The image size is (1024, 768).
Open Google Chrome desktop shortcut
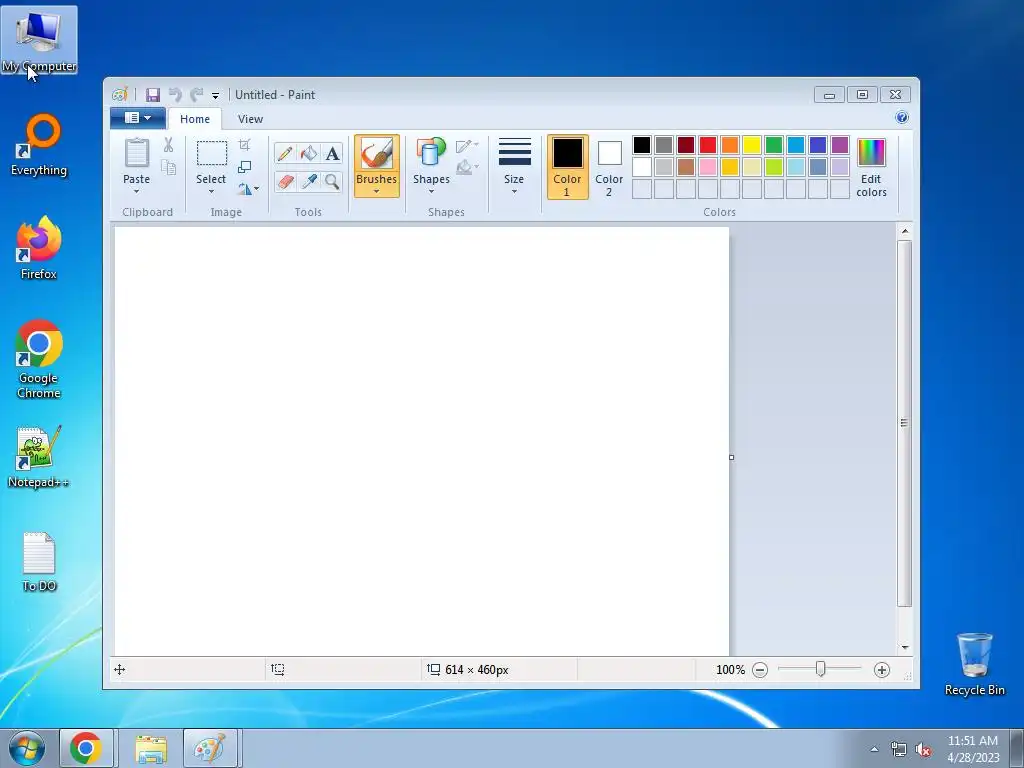coord(39,359)
